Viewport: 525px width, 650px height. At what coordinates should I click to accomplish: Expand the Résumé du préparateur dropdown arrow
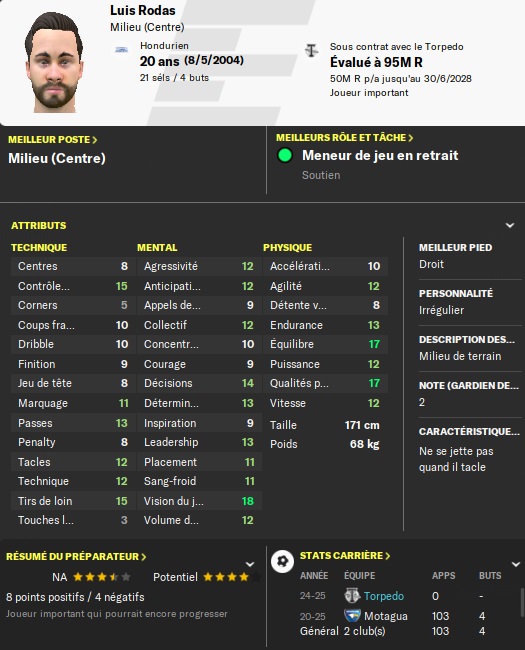[250, 564]
